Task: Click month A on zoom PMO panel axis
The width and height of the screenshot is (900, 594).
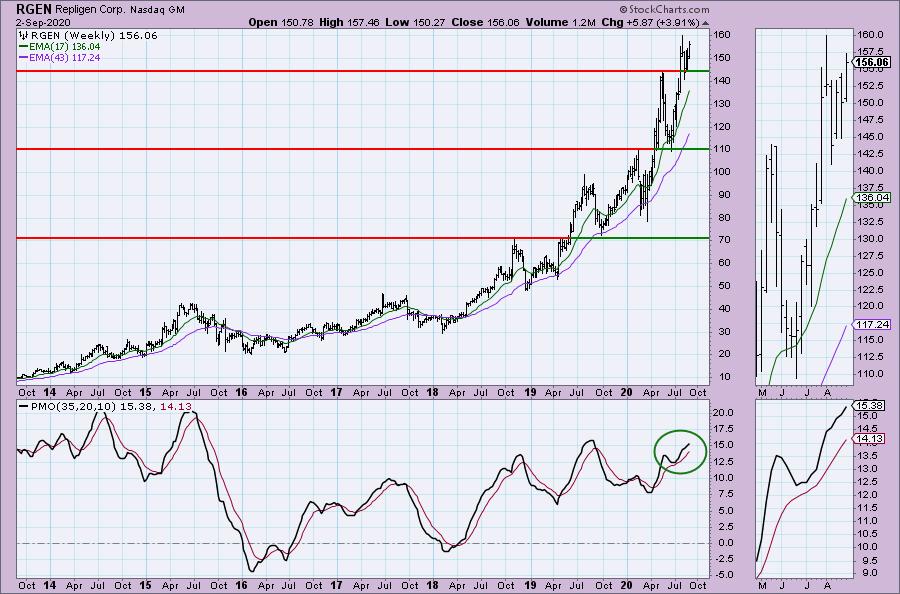Action: pyautogui.click(x=827, y=585)
